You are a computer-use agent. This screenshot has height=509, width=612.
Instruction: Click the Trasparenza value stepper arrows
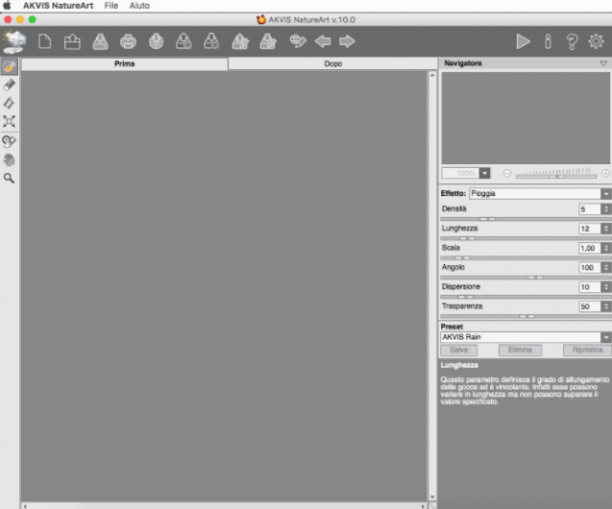coord(606,307)
